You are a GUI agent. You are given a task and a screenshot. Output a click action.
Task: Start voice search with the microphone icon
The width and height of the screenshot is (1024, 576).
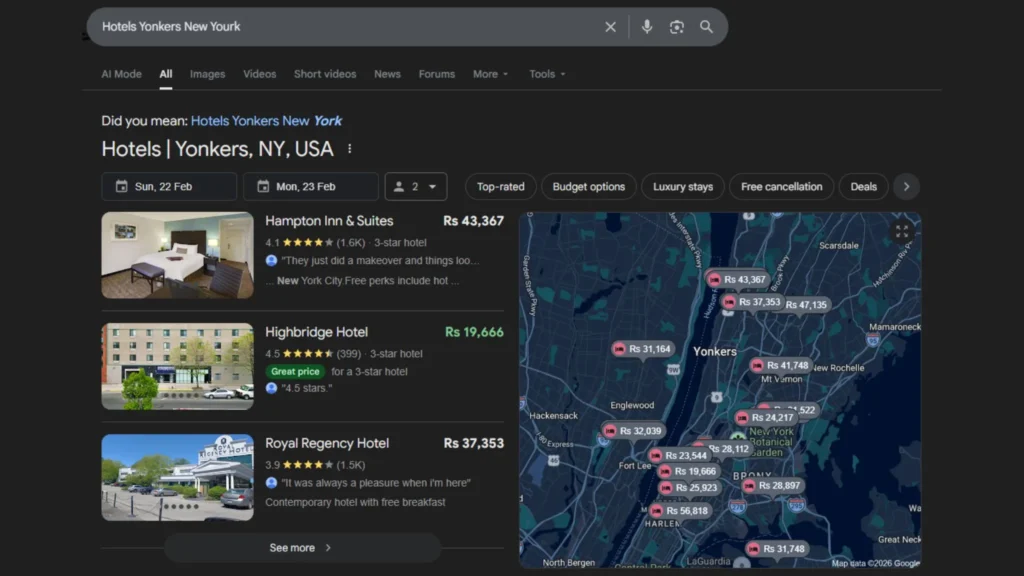(647, 27)
